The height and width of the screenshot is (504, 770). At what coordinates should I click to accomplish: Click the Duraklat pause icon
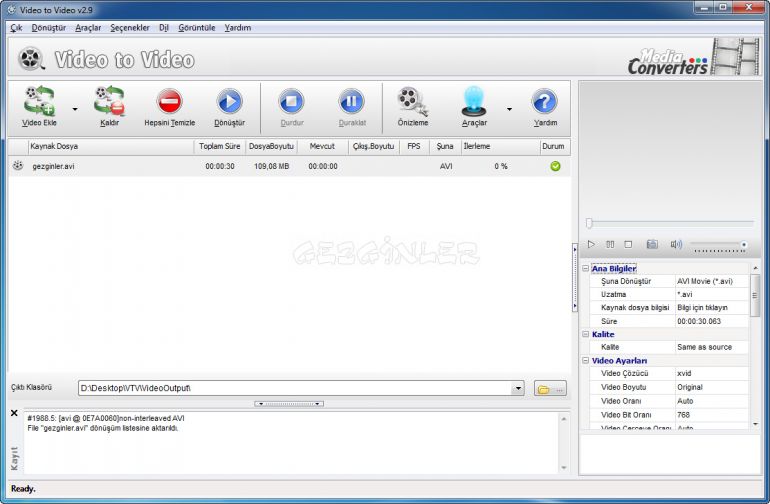(352, 101)
